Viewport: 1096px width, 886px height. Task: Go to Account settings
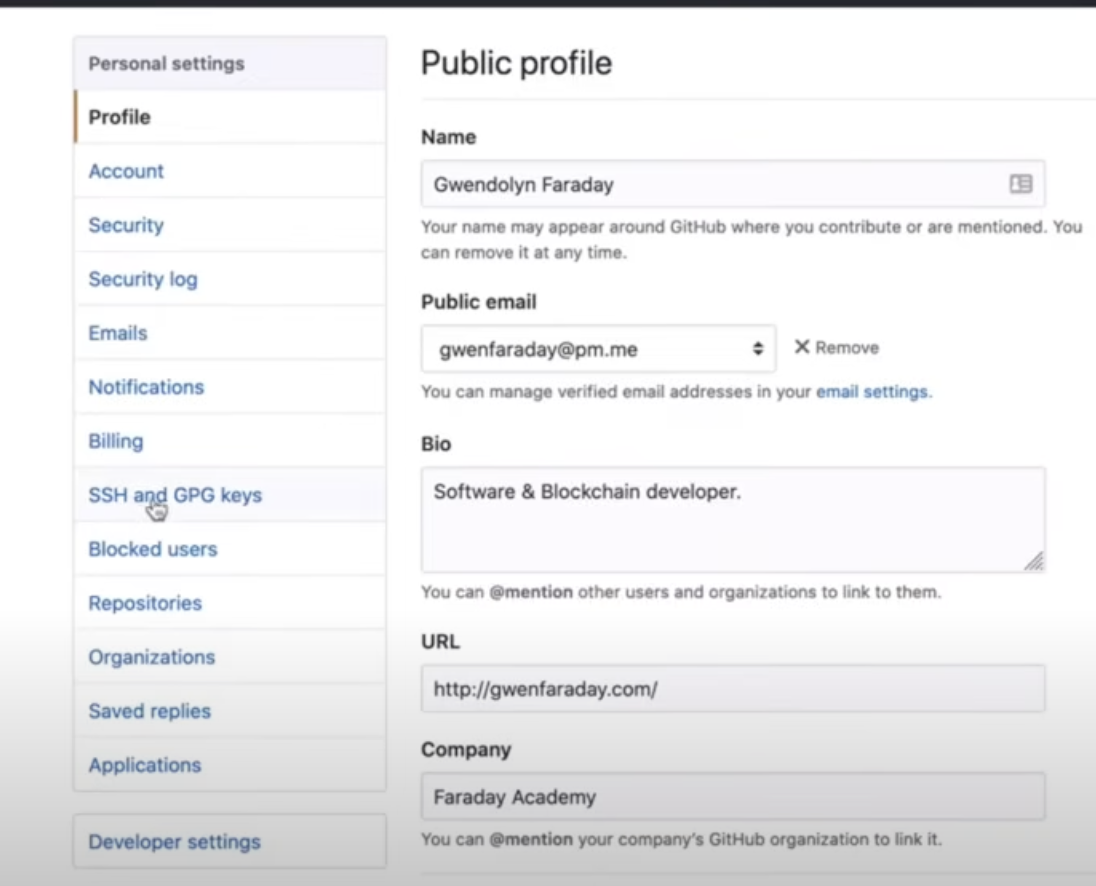[x=126, y=171]
